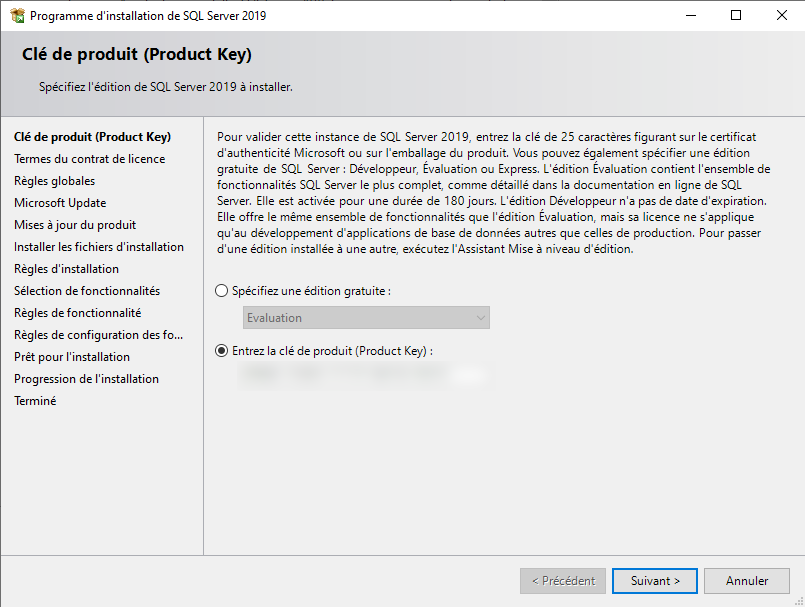
Task: Click the Annuler button
Action: click(x=747, y=581)
